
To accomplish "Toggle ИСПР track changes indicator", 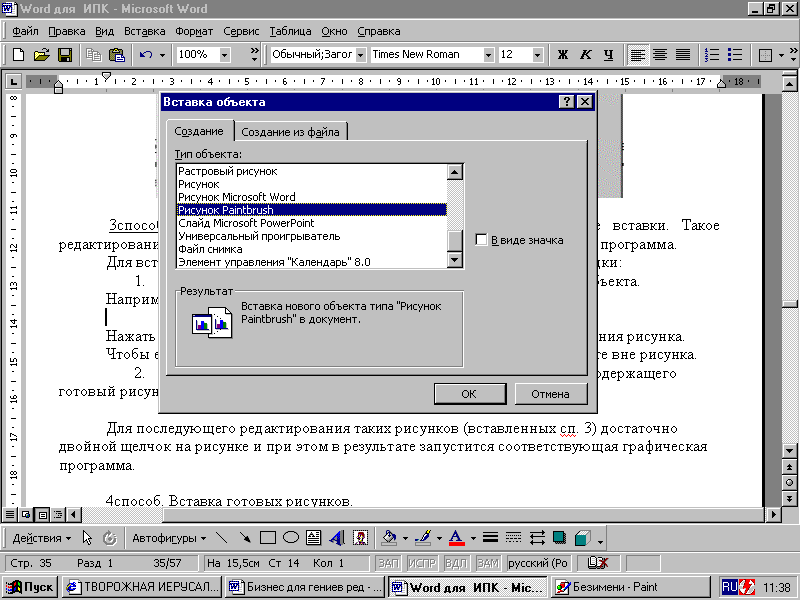I will 422,563.
